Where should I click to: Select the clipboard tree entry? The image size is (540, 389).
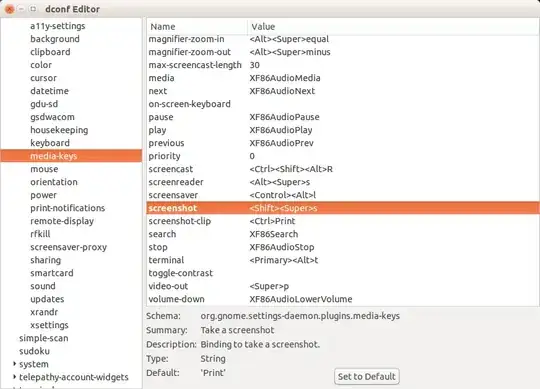point(50,52)
